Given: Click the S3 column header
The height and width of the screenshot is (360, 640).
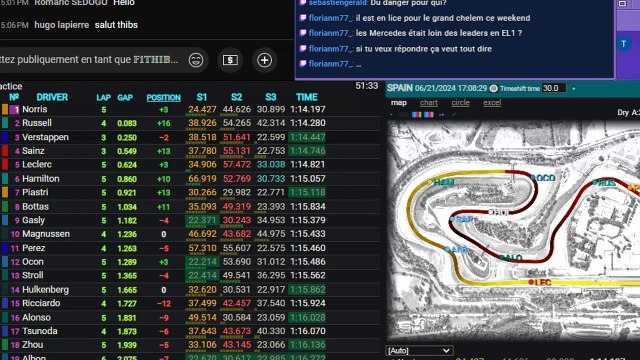Looking at the screenshot, I should pos(271,97).
